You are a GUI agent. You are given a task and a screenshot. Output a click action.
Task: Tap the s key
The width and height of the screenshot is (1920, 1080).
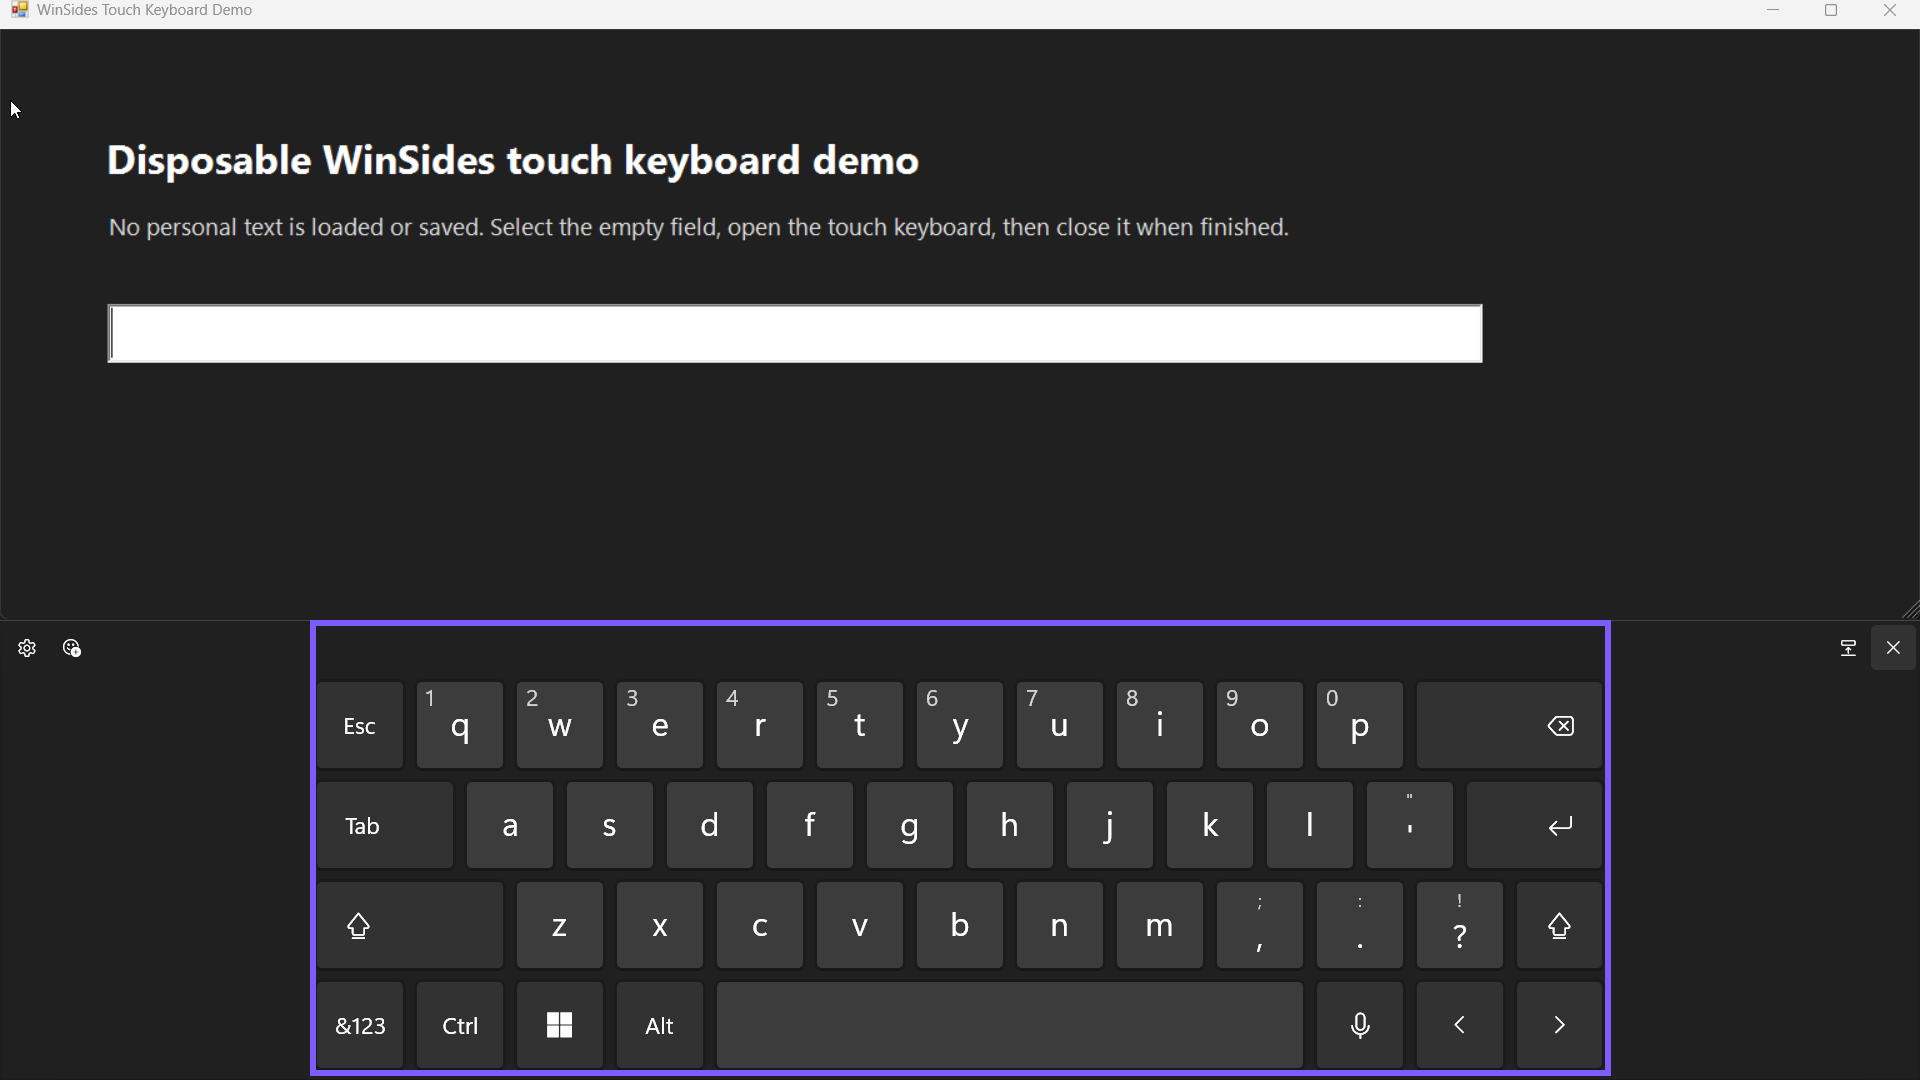click(x=610, y=826)
